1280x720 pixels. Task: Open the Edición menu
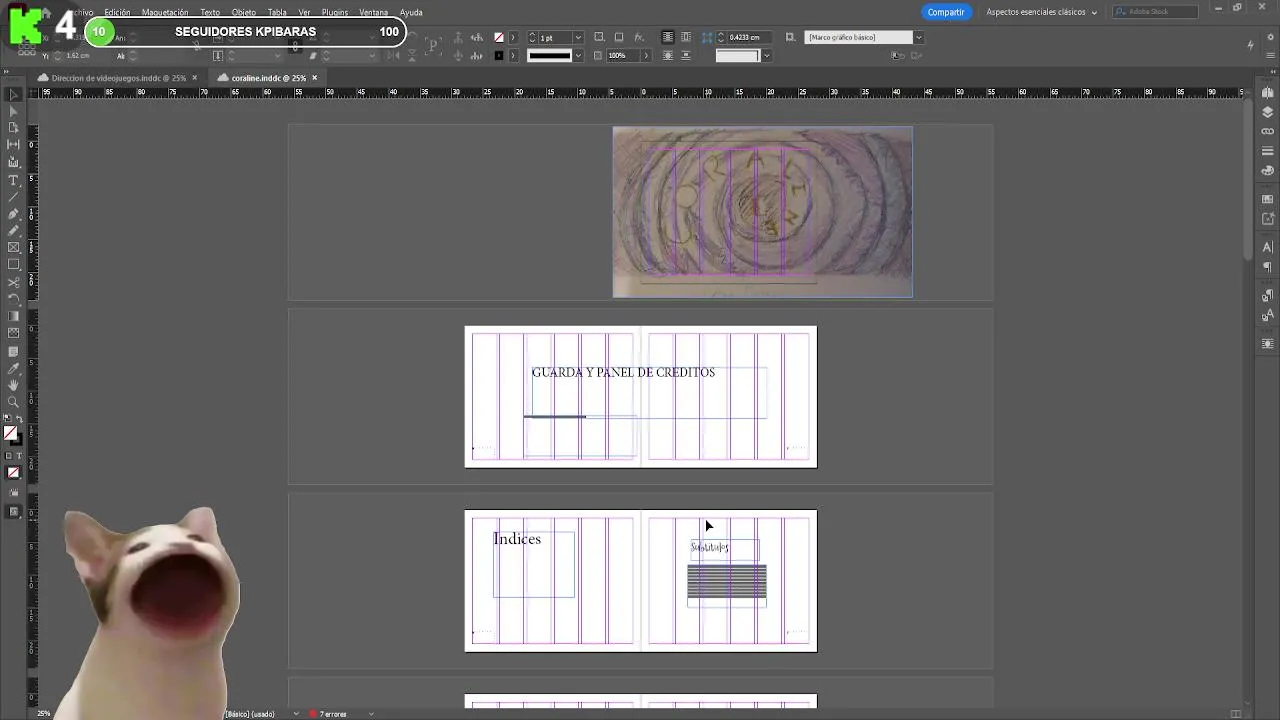(117, 12)
